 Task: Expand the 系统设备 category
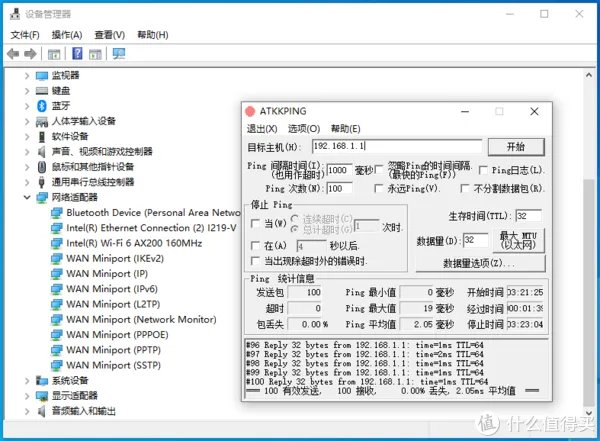tap(27, 381)
